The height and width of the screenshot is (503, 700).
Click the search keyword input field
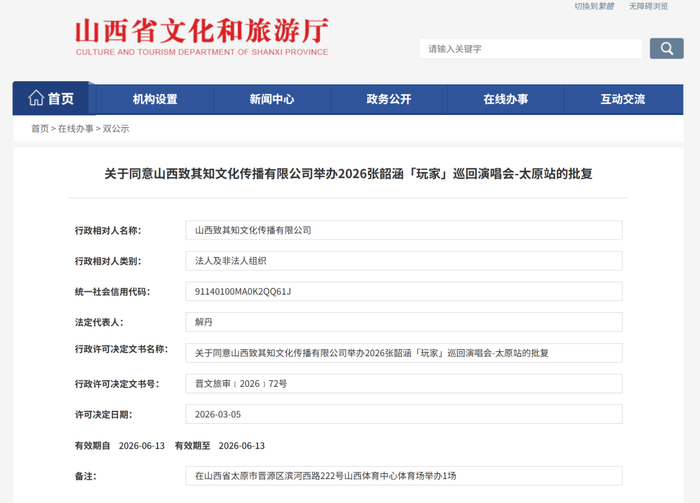530,48
